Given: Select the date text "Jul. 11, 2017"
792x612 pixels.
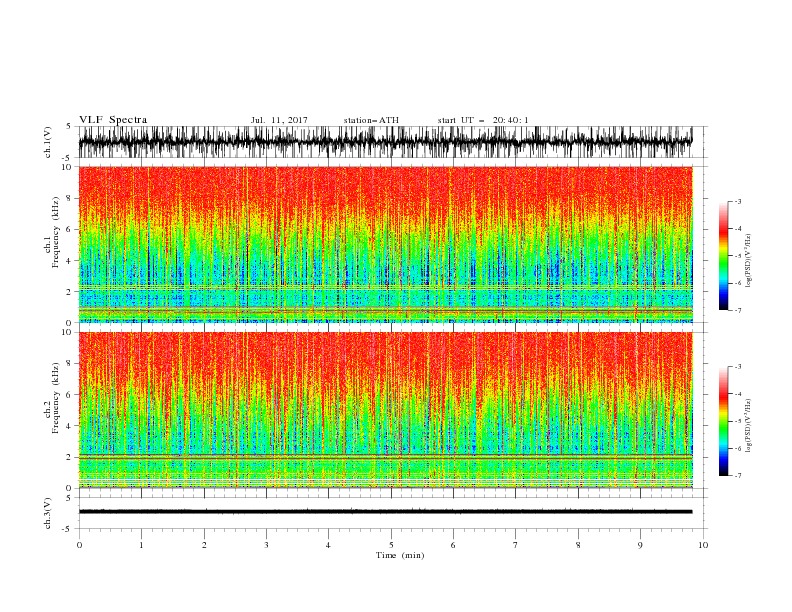Looking at the screenshot, I should pos(279,120).
